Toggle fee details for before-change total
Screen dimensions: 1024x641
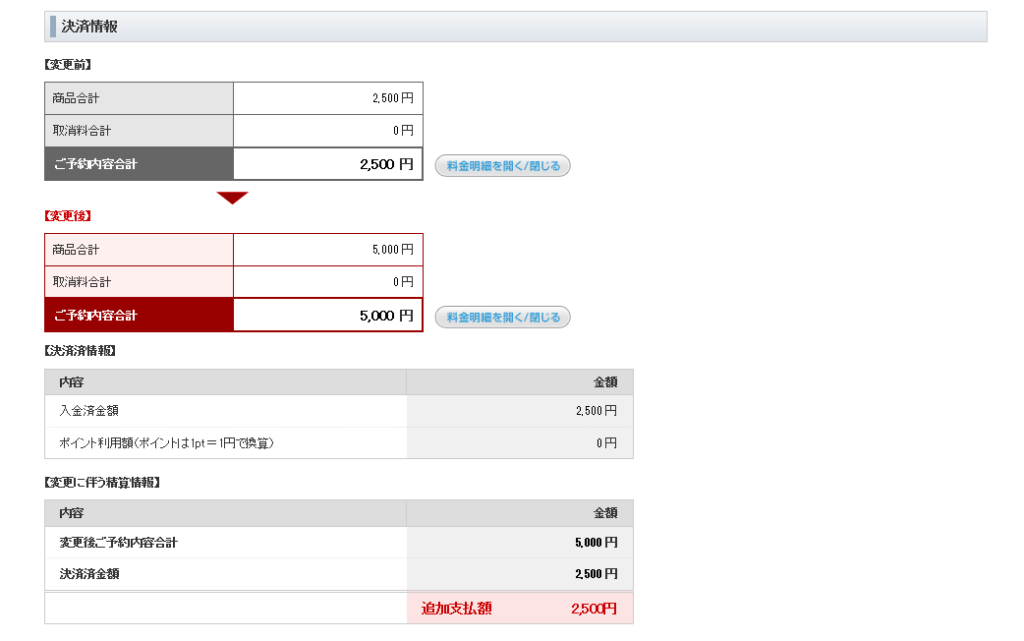click(x=502, y=166)
